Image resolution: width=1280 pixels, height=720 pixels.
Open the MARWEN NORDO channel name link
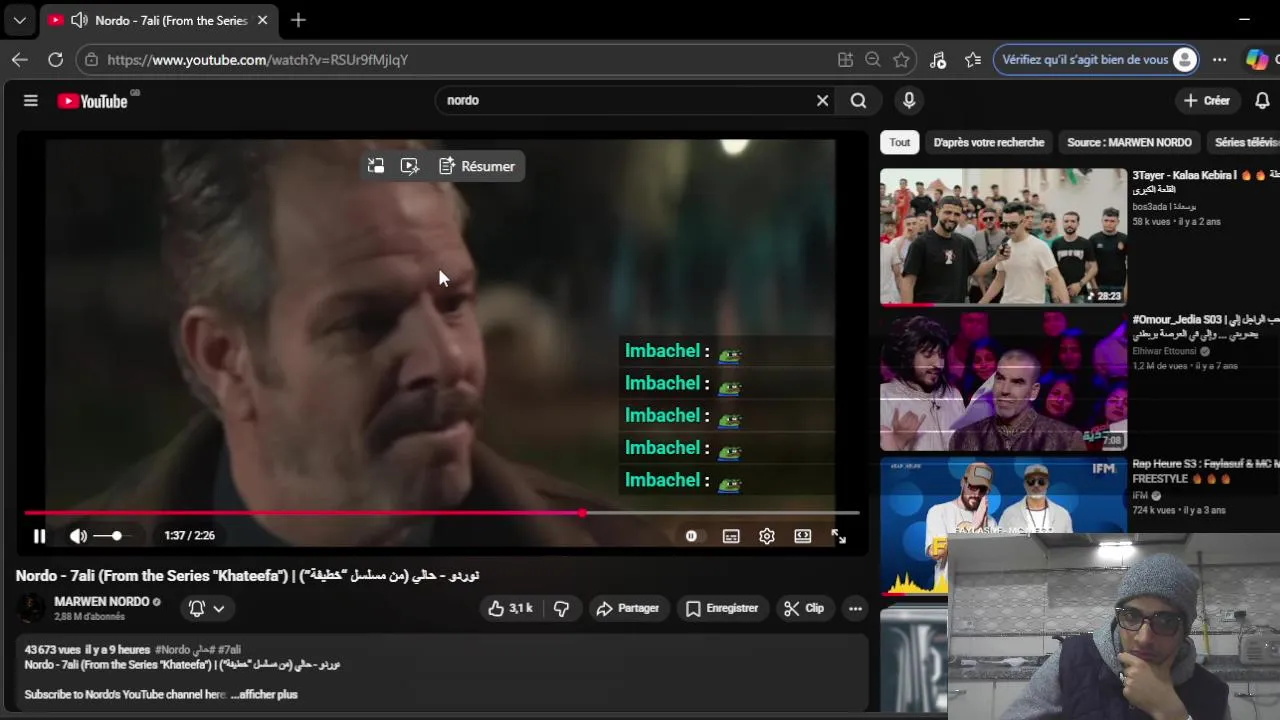pyautogui.click(x=101, y=601)
